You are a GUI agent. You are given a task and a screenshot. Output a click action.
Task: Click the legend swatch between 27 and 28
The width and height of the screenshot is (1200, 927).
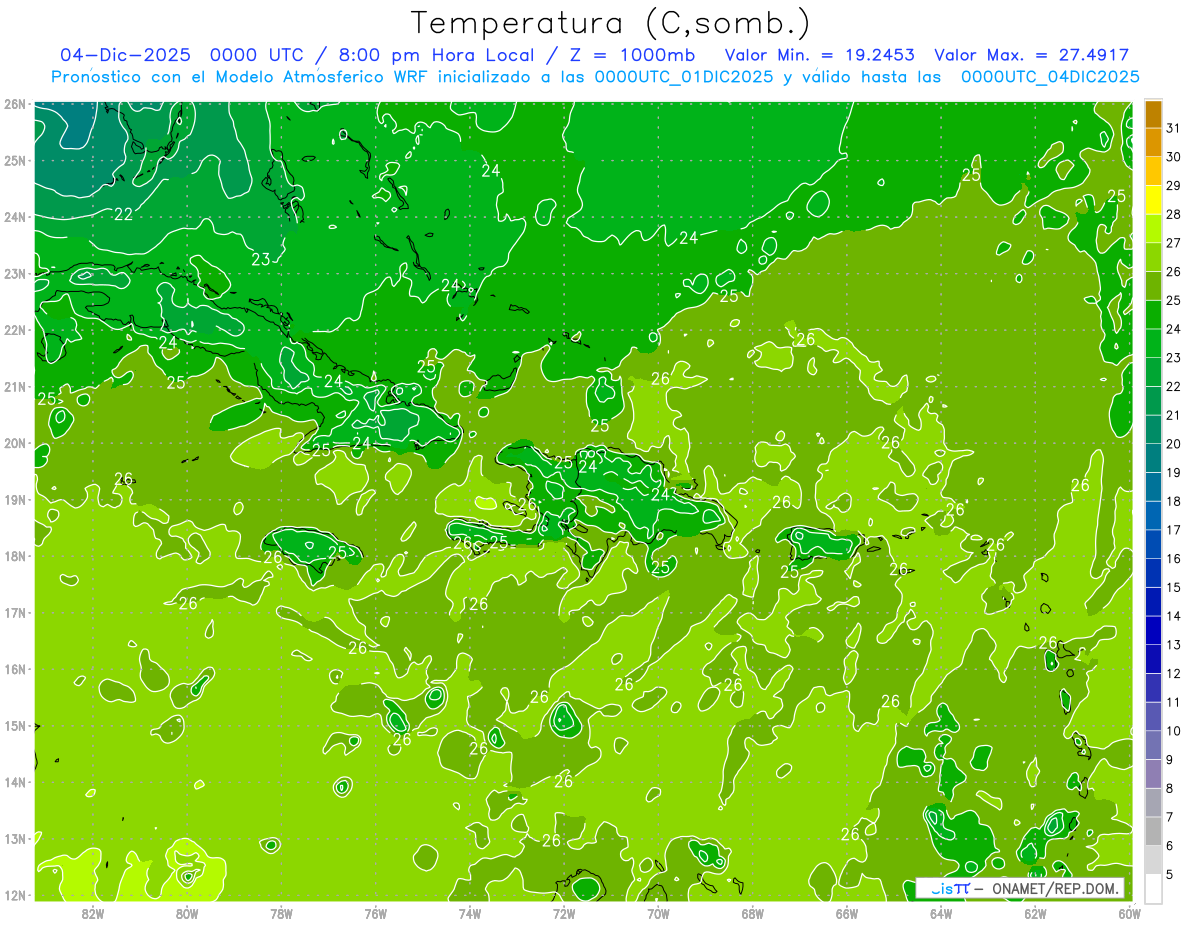tap(1153, 229)
